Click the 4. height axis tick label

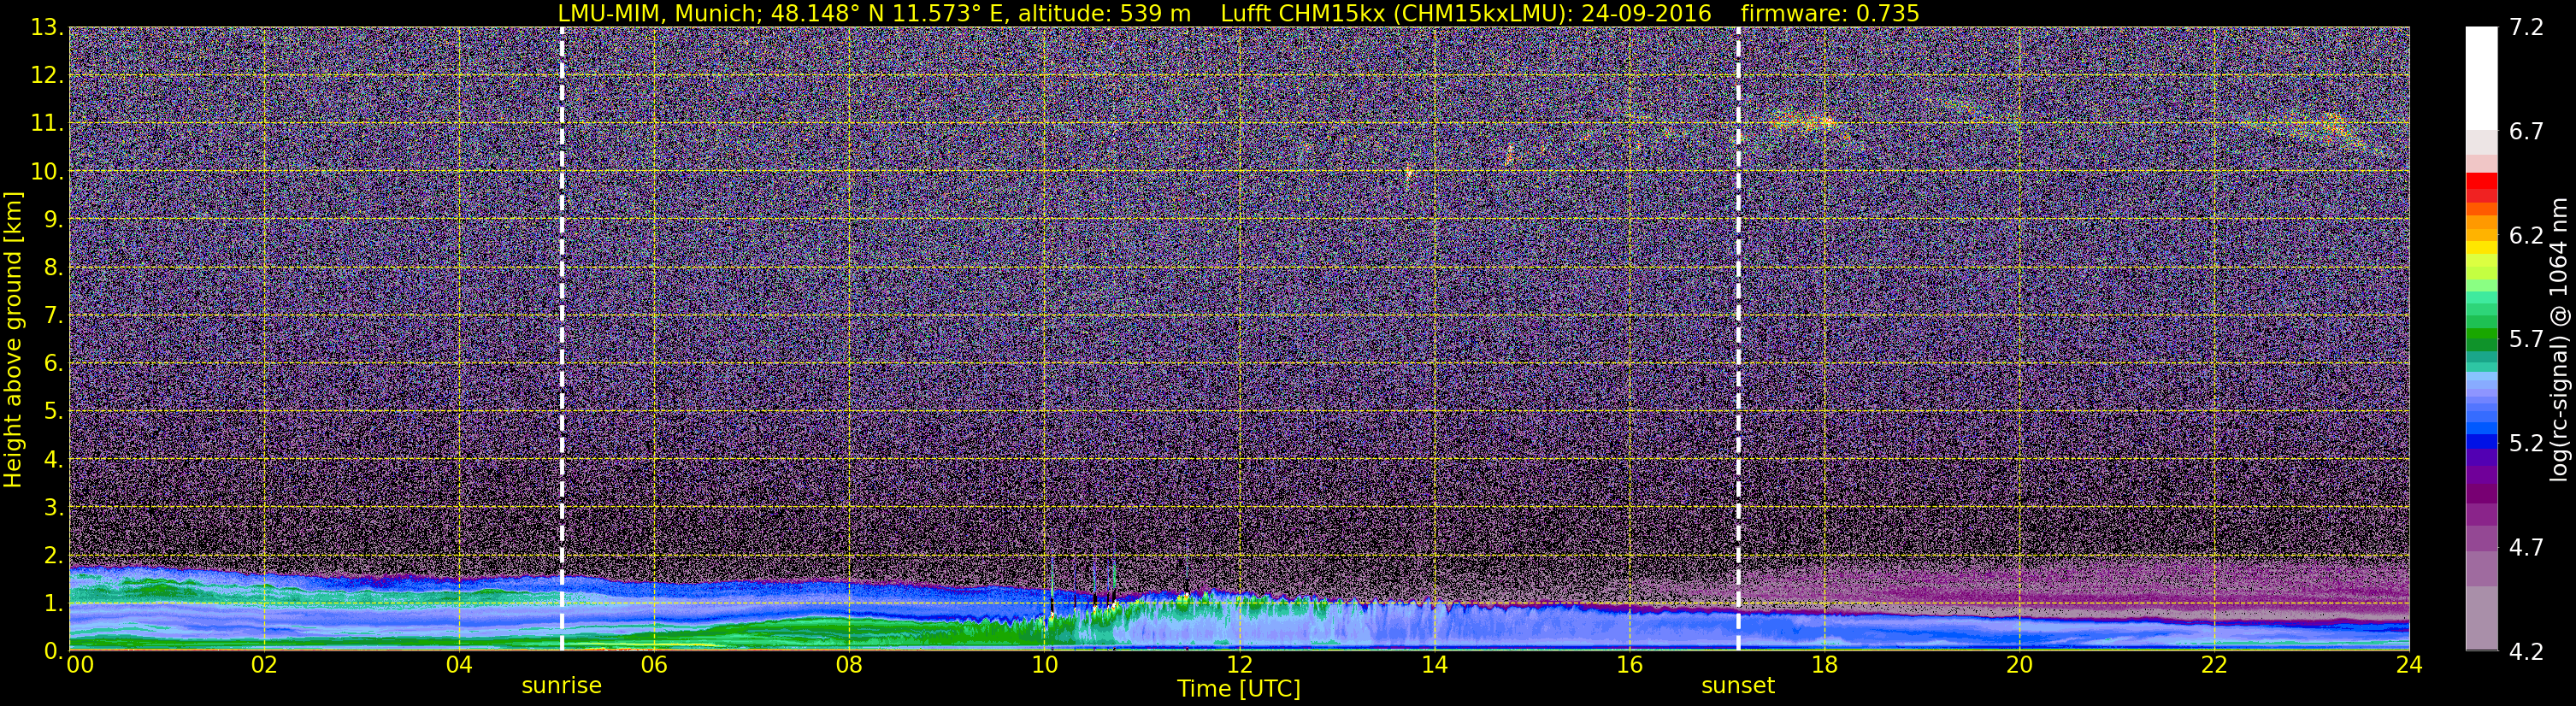[x=53, y=459]
